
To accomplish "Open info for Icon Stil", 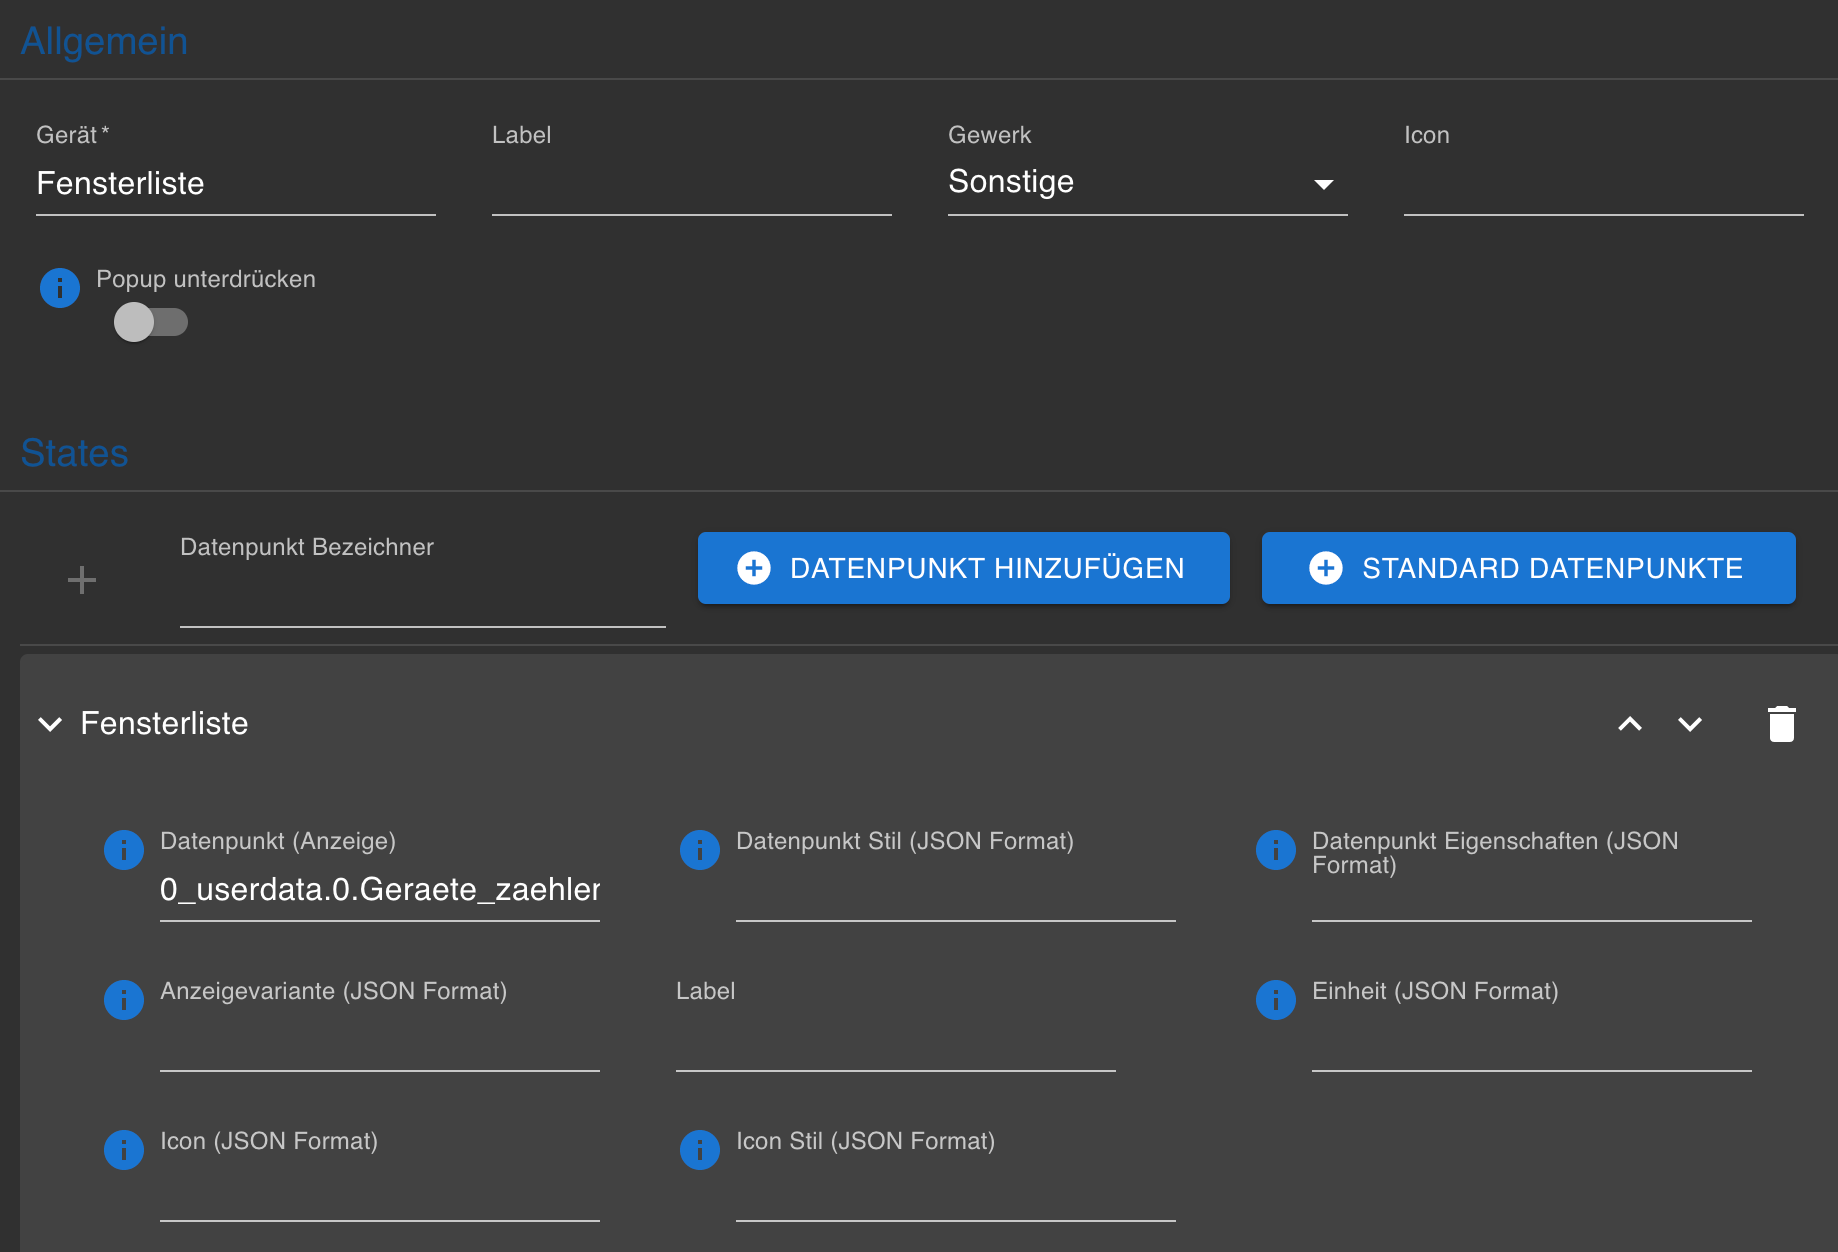I will [x=700, y=1150].
